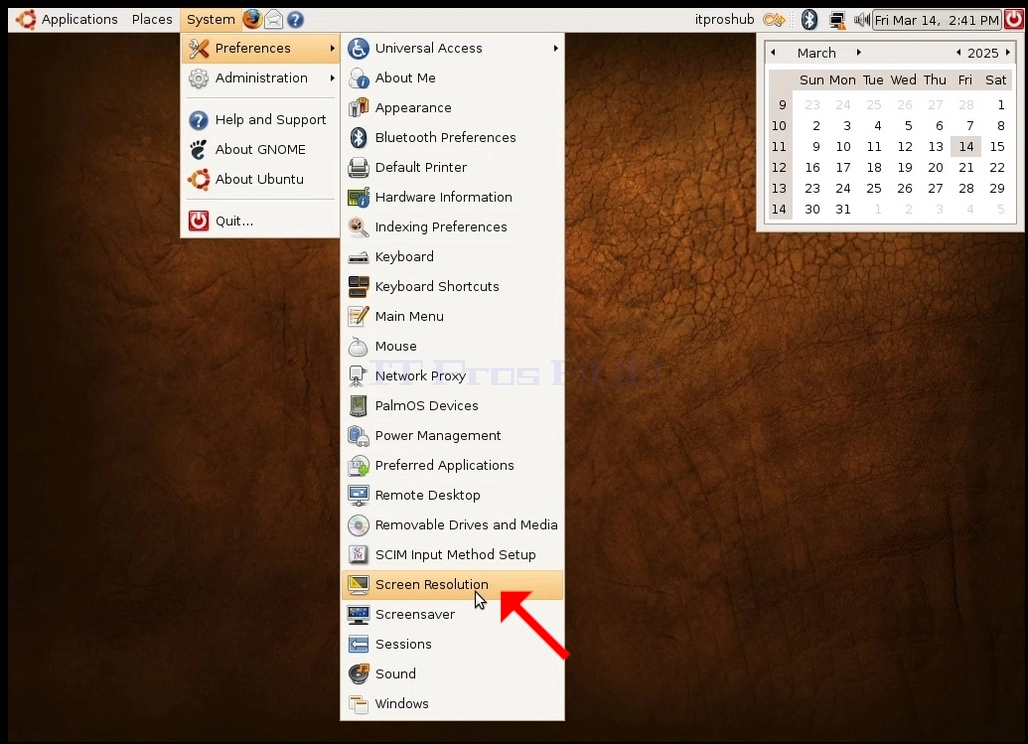
Task: Select Screen Resolution from Preferences
Action: pos(452,585)
